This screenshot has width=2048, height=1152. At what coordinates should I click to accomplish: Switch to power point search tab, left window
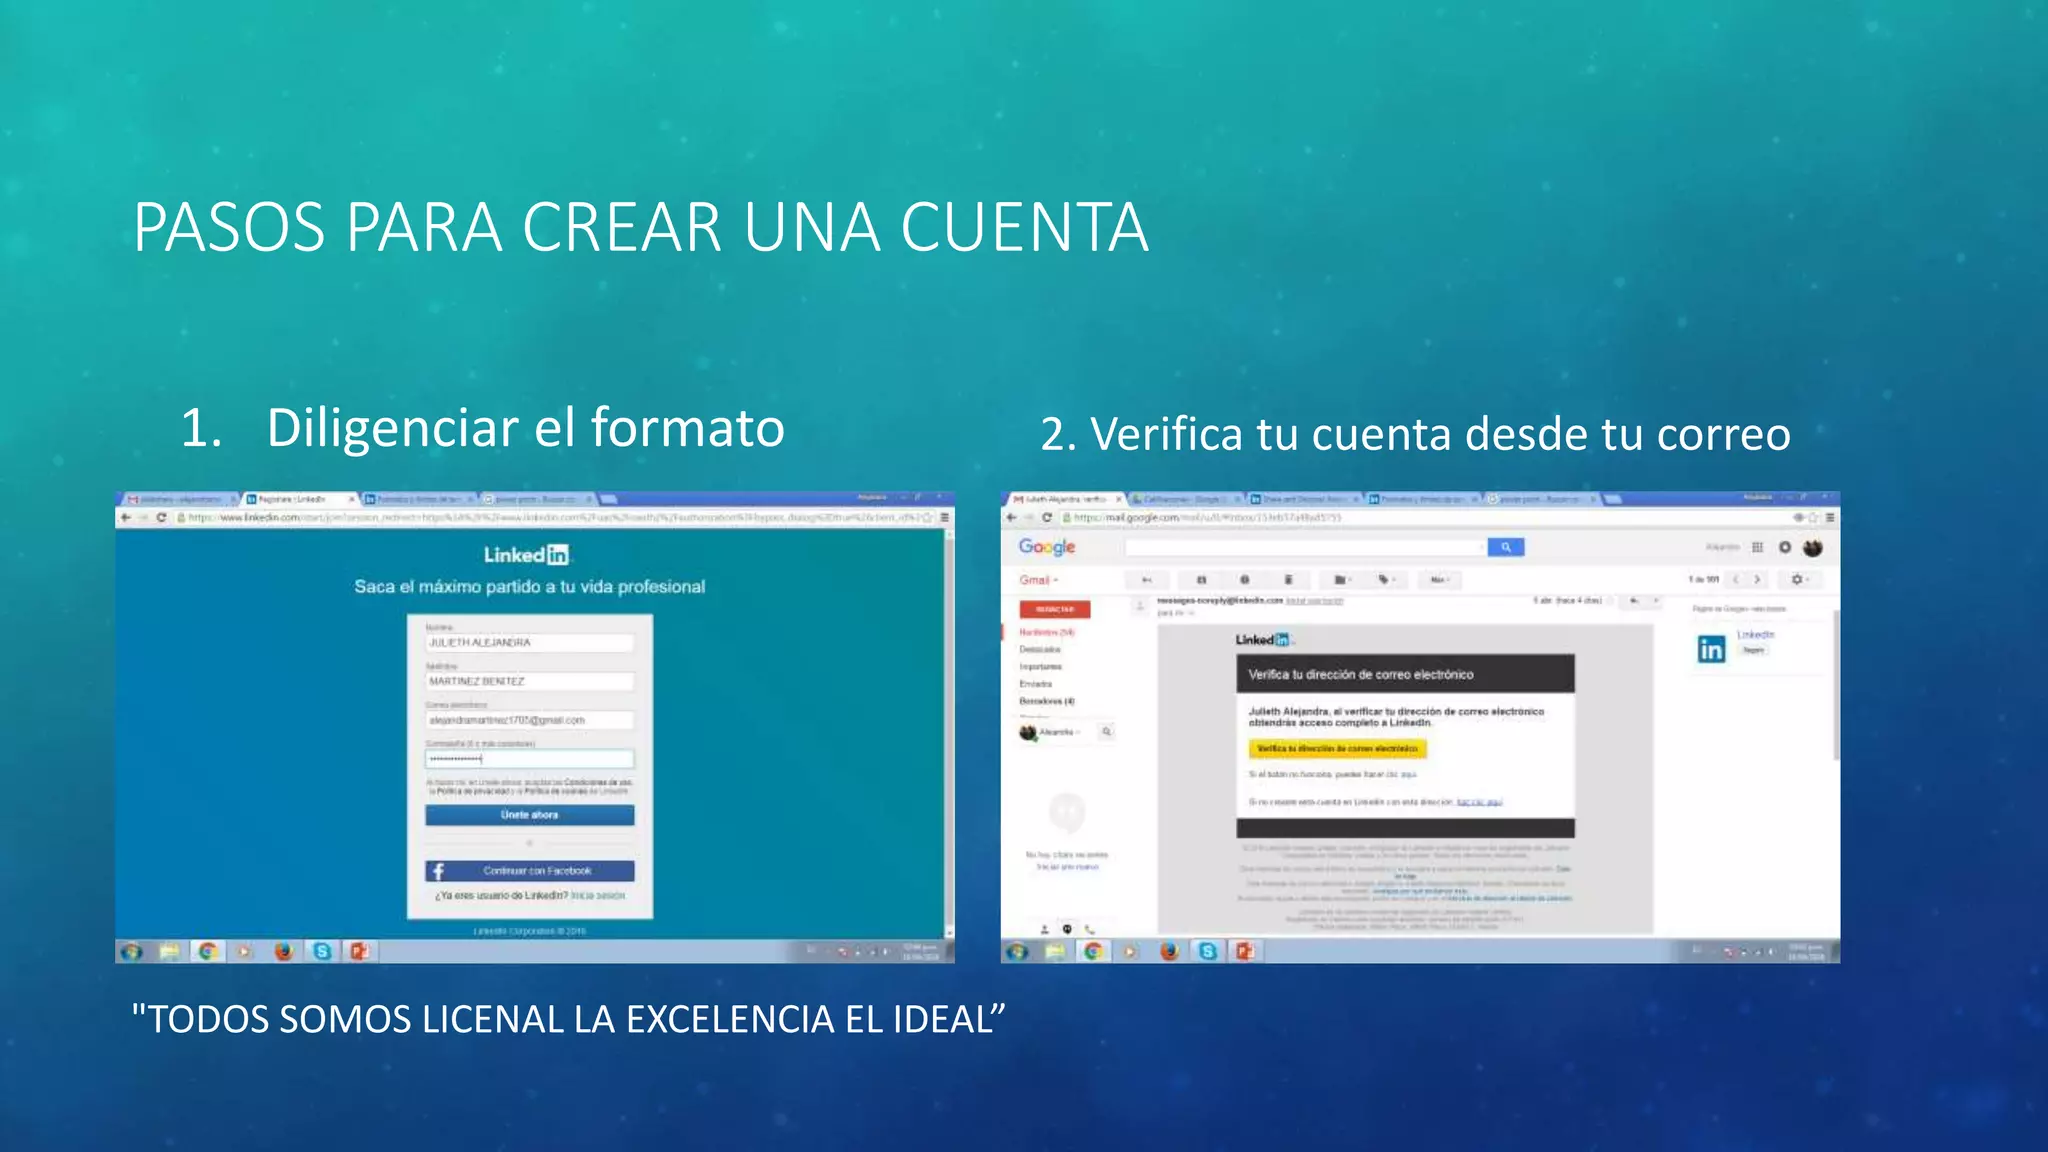pos(536,498)
